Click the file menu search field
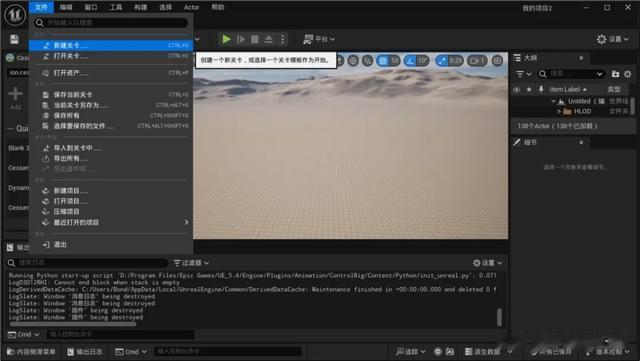The width and height of the screenshot is (640, 361). click(x=111, y=22)
